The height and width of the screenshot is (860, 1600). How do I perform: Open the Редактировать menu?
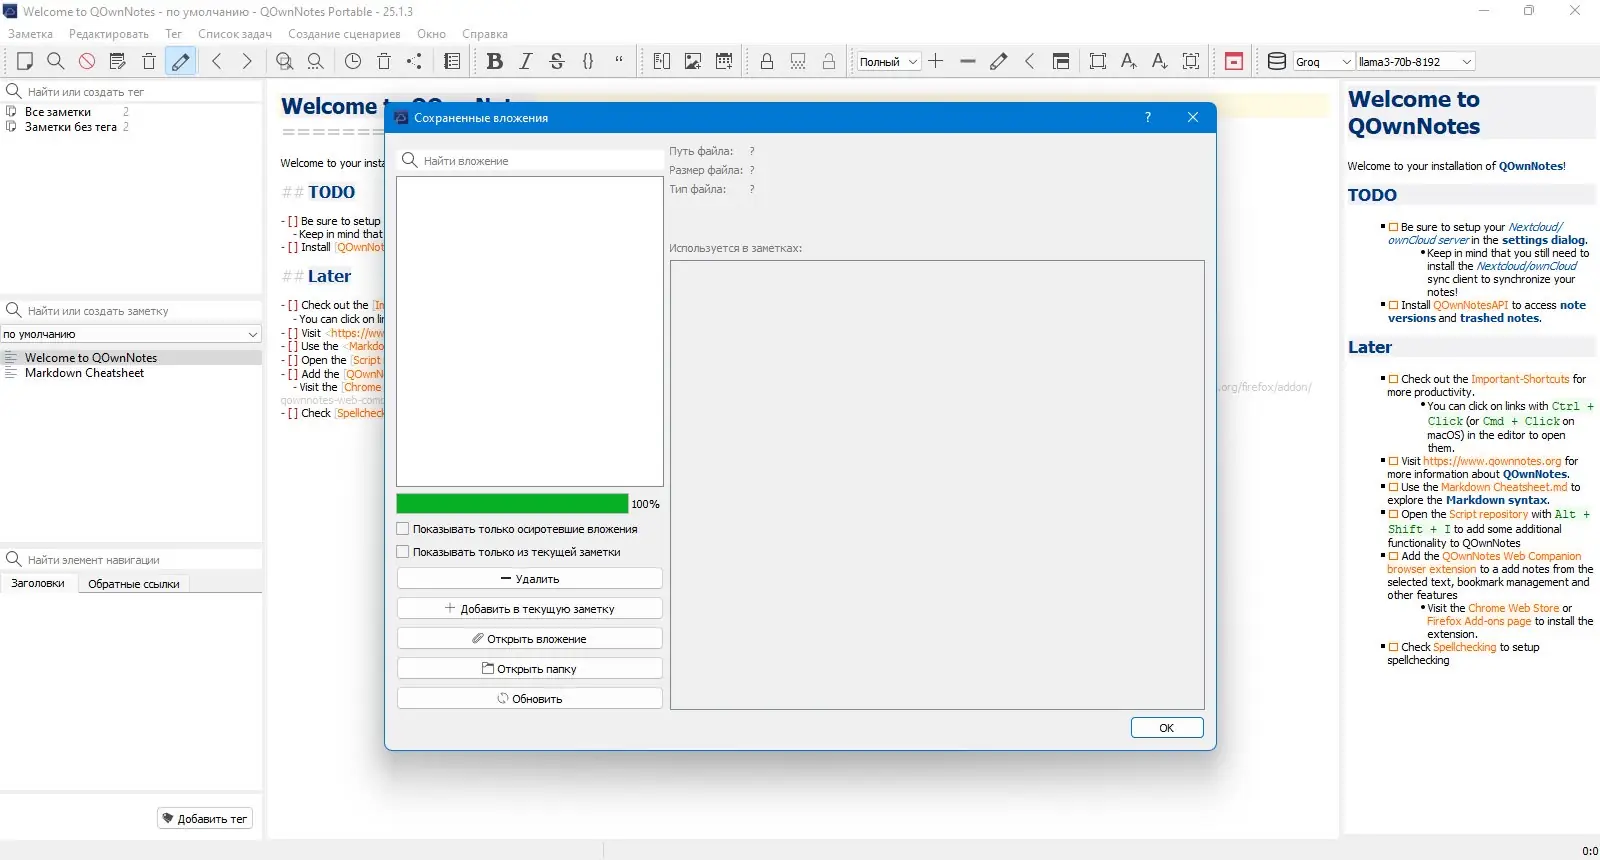[109, 34]
